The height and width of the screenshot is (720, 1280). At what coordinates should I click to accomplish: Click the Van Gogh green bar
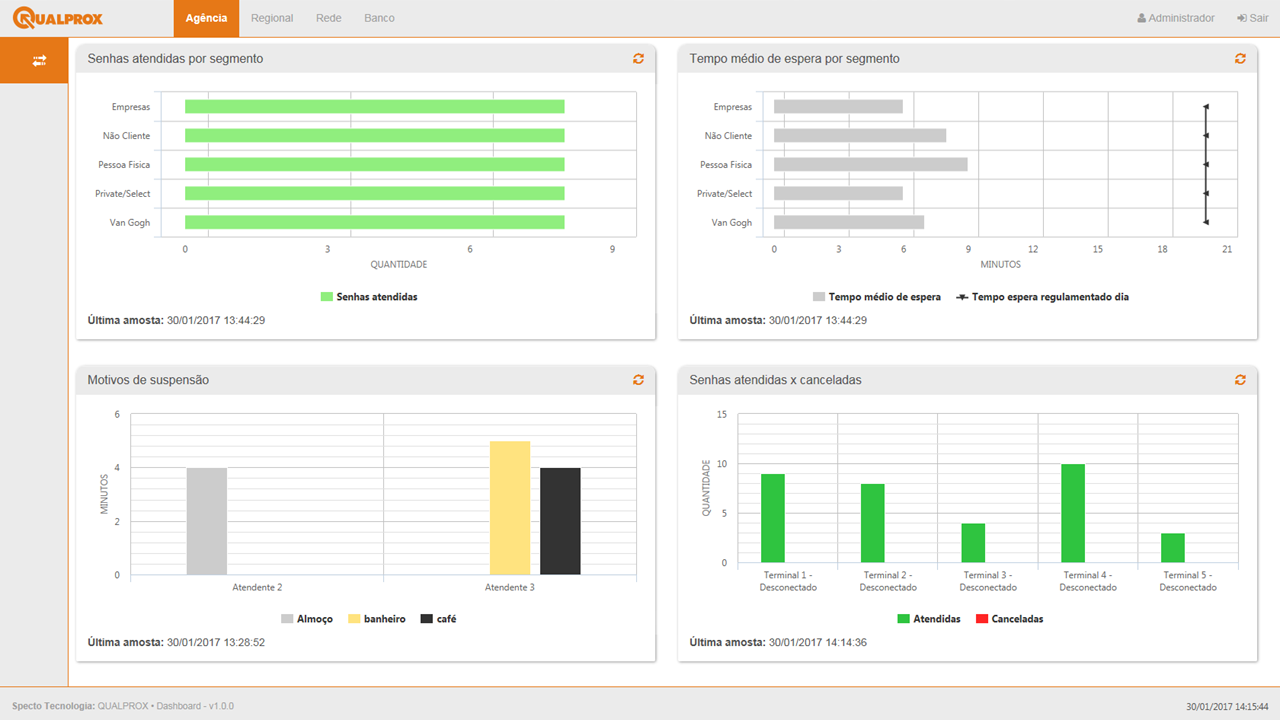[x=375, y=222]
